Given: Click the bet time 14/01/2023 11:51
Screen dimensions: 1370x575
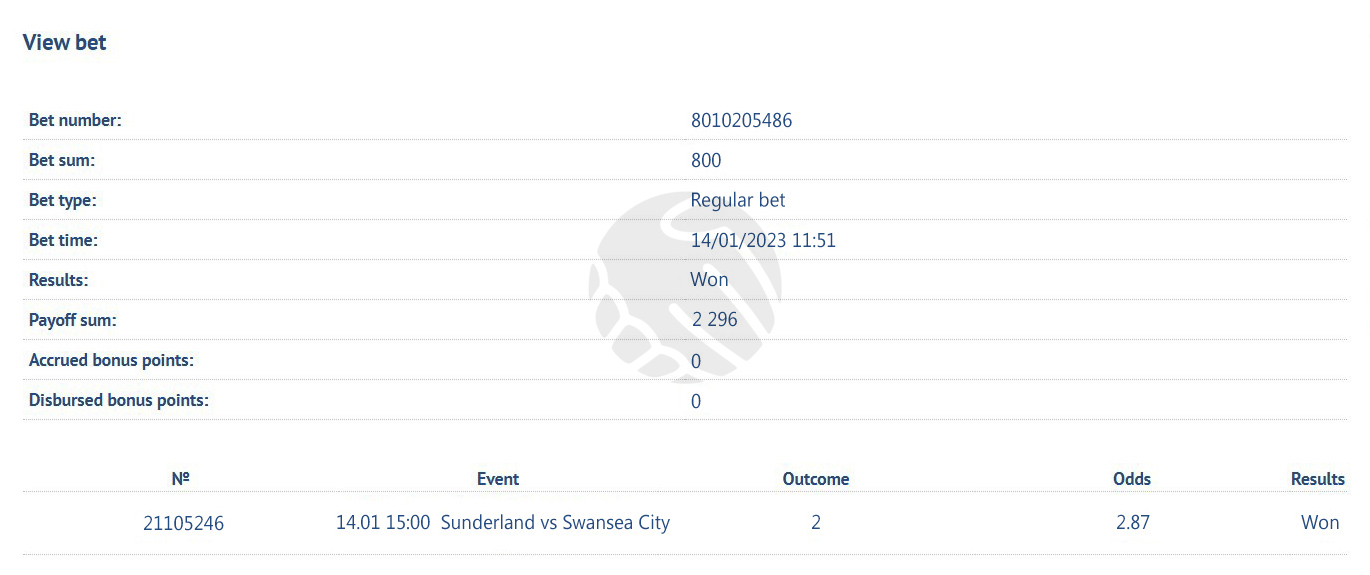Looking at the screenshot, I should (x=763, y=240).
